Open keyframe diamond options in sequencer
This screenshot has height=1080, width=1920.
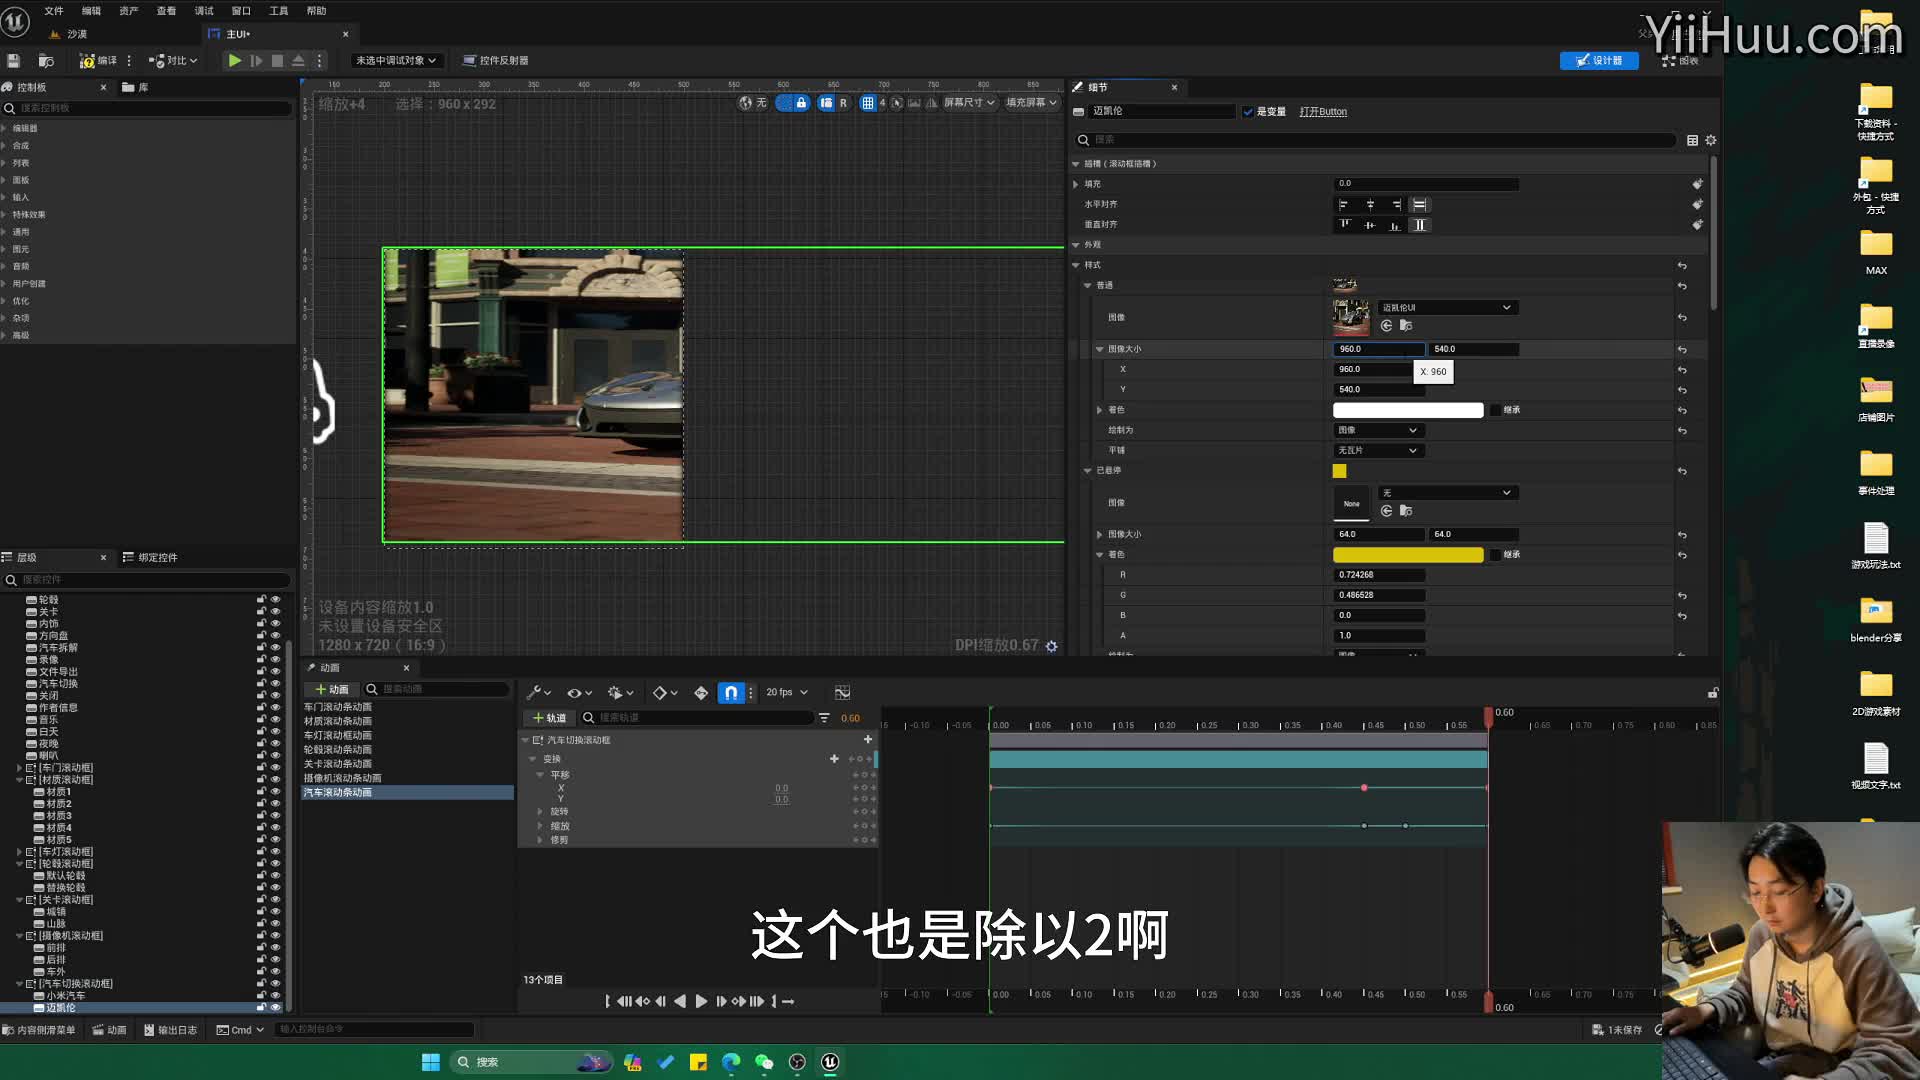tap(664, 692)
